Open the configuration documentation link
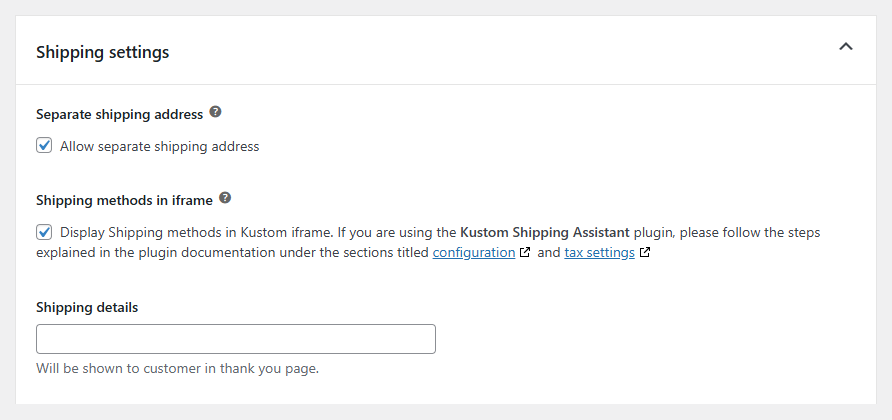 [x=473, y=253]
